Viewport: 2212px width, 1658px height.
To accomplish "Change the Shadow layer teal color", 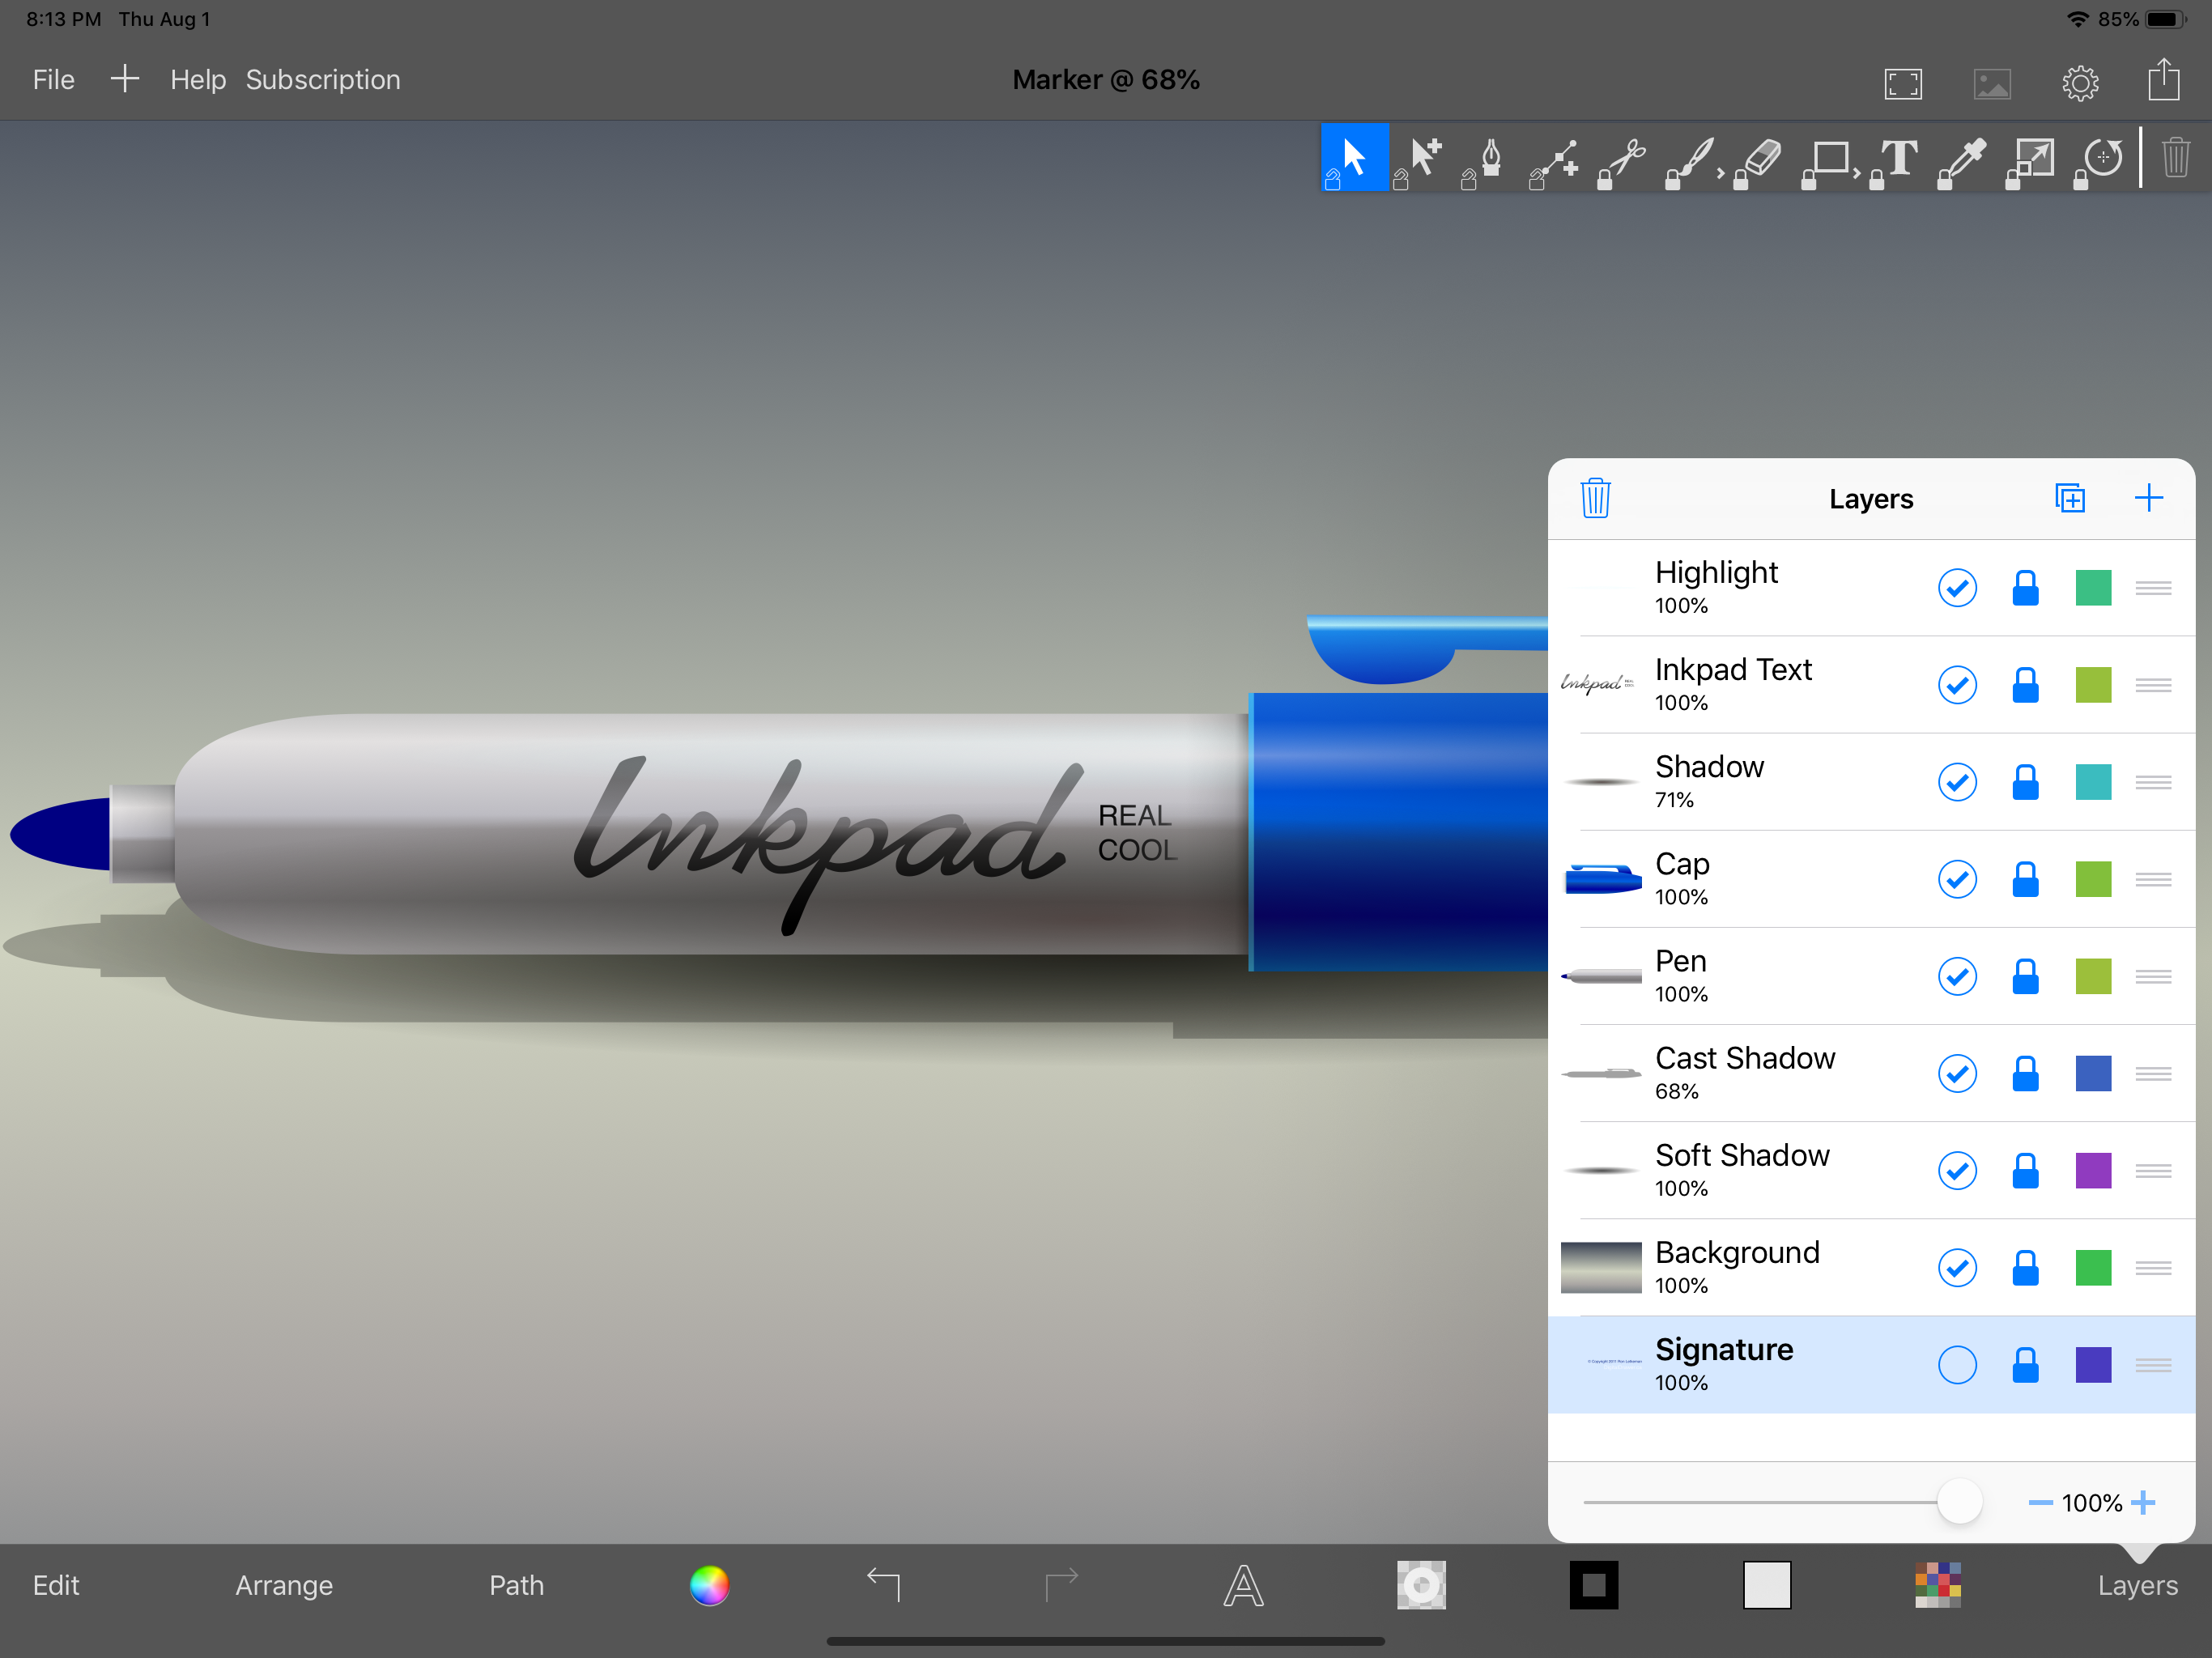I will click(x=2093, y=782).
